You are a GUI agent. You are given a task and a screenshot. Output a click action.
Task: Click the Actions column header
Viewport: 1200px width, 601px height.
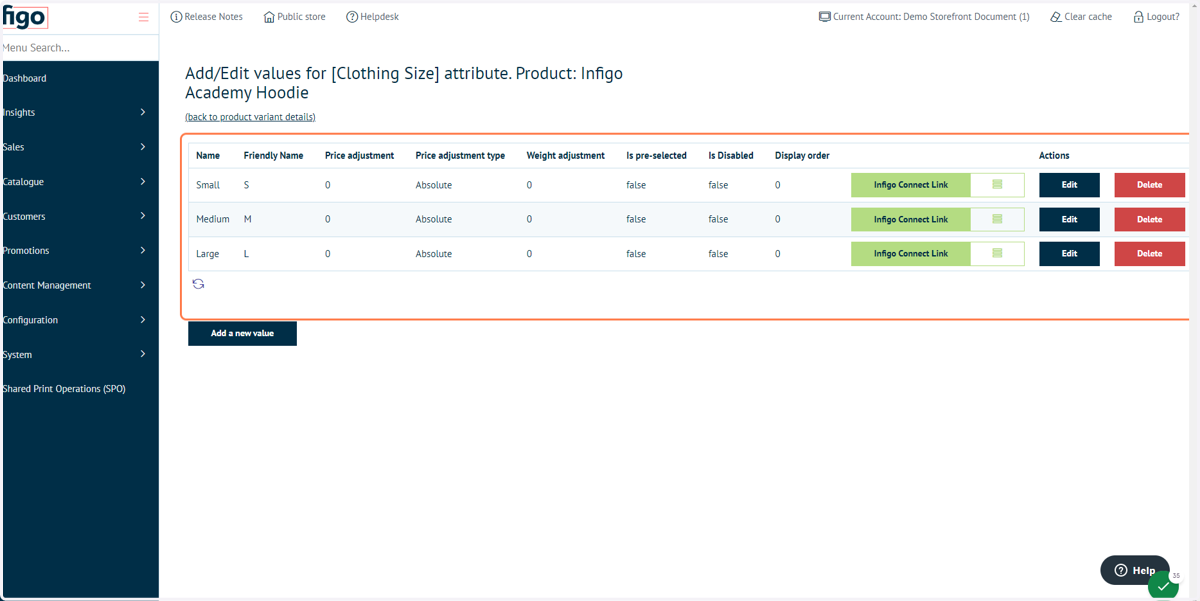pyautogui.click(x=1054, y=156)
